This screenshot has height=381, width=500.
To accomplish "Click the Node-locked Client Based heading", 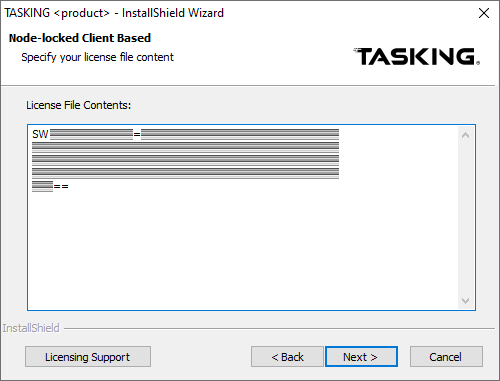I will tap(80, 38).
